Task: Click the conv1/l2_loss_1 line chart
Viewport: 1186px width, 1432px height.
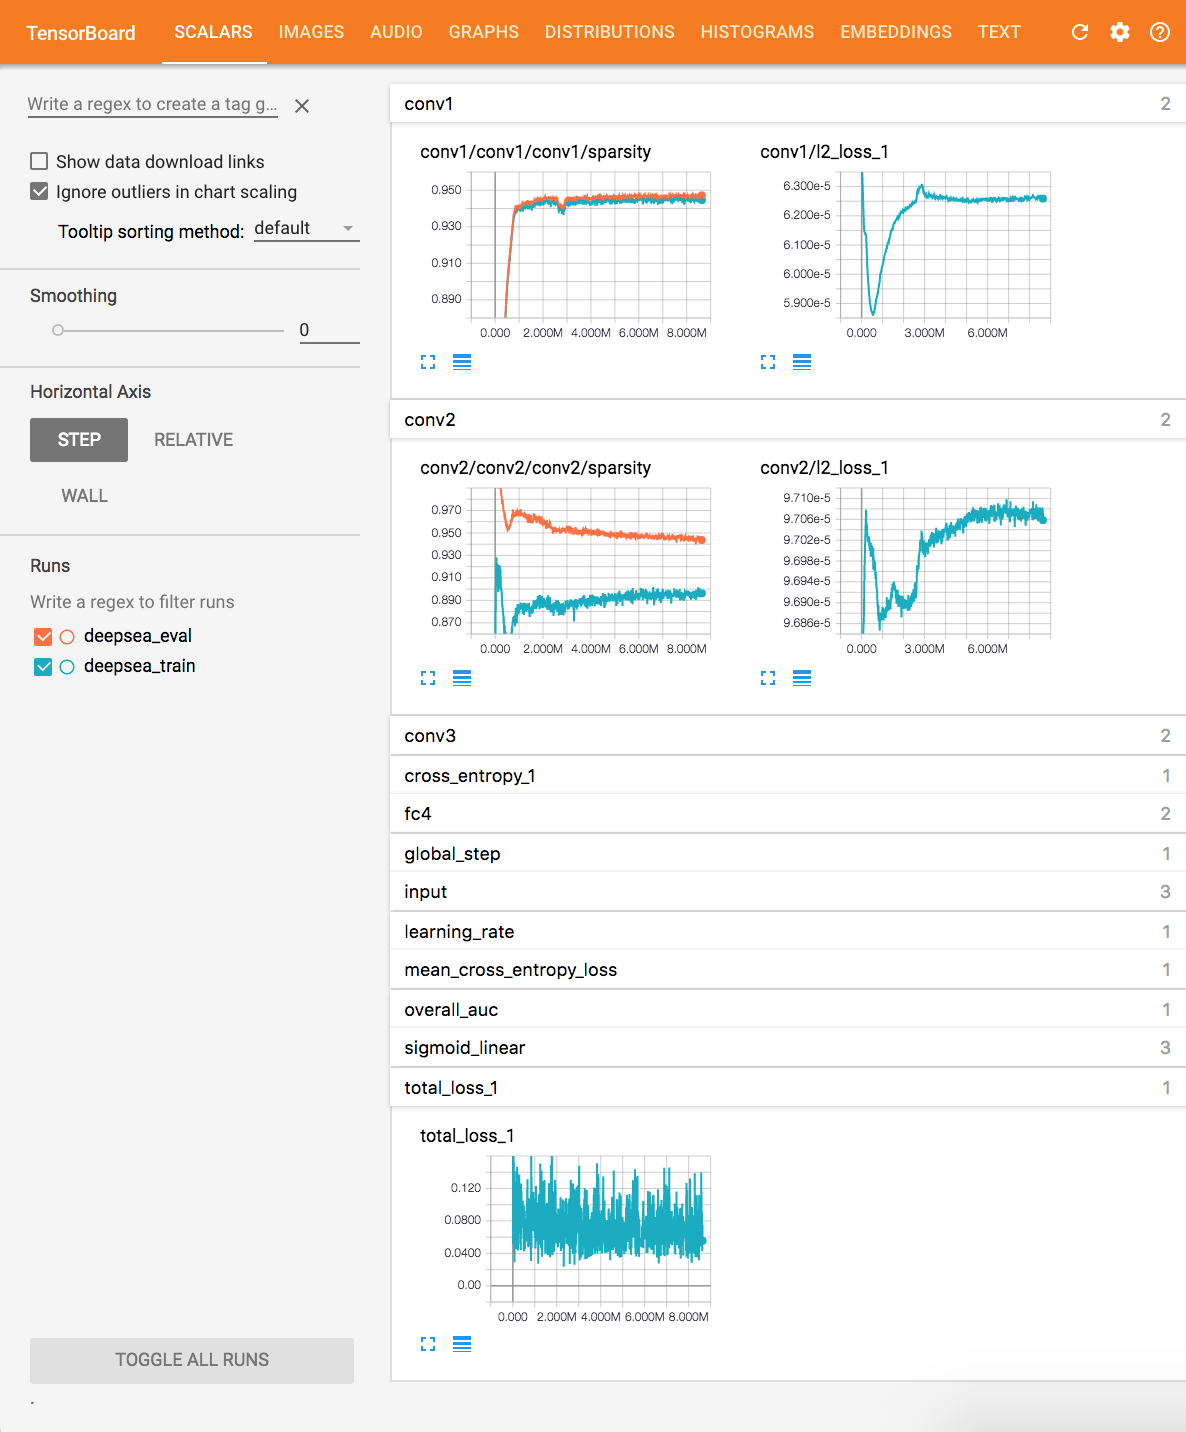Action: [945, 245]
